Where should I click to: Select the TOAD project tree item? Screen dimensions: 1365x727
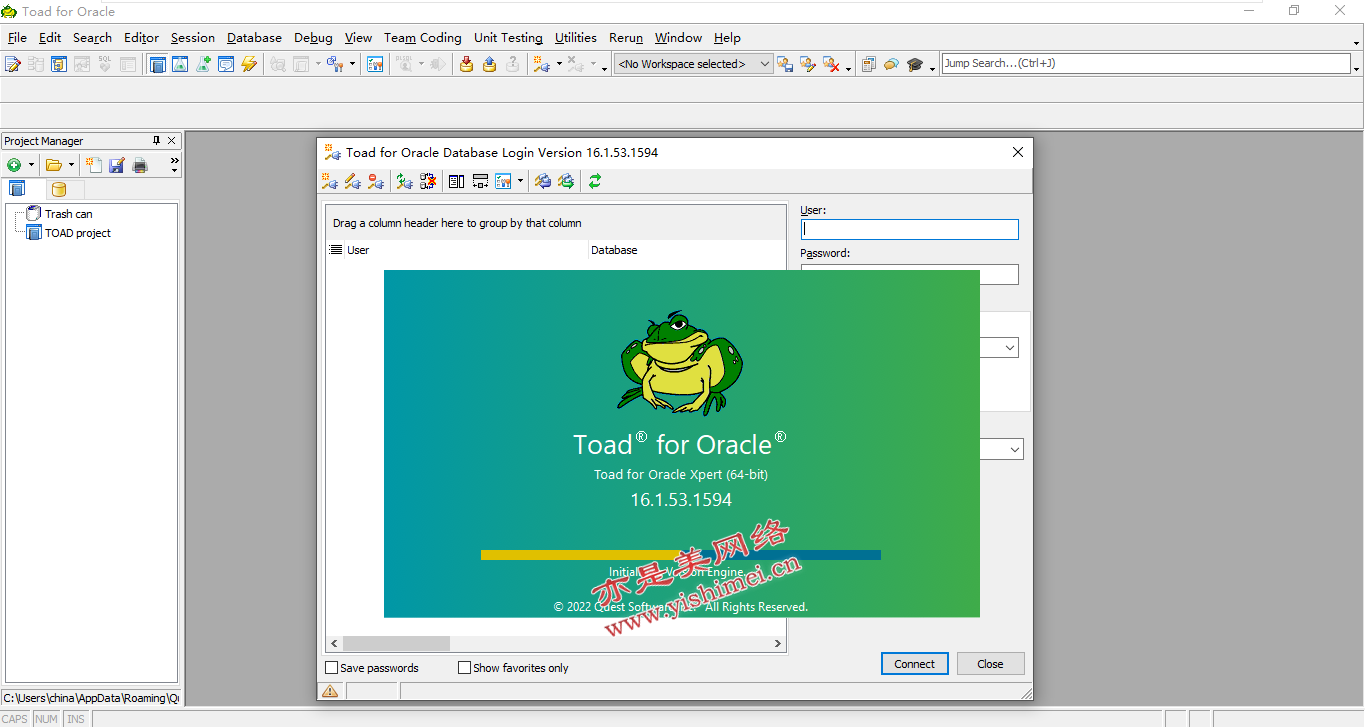pos(77,233)
